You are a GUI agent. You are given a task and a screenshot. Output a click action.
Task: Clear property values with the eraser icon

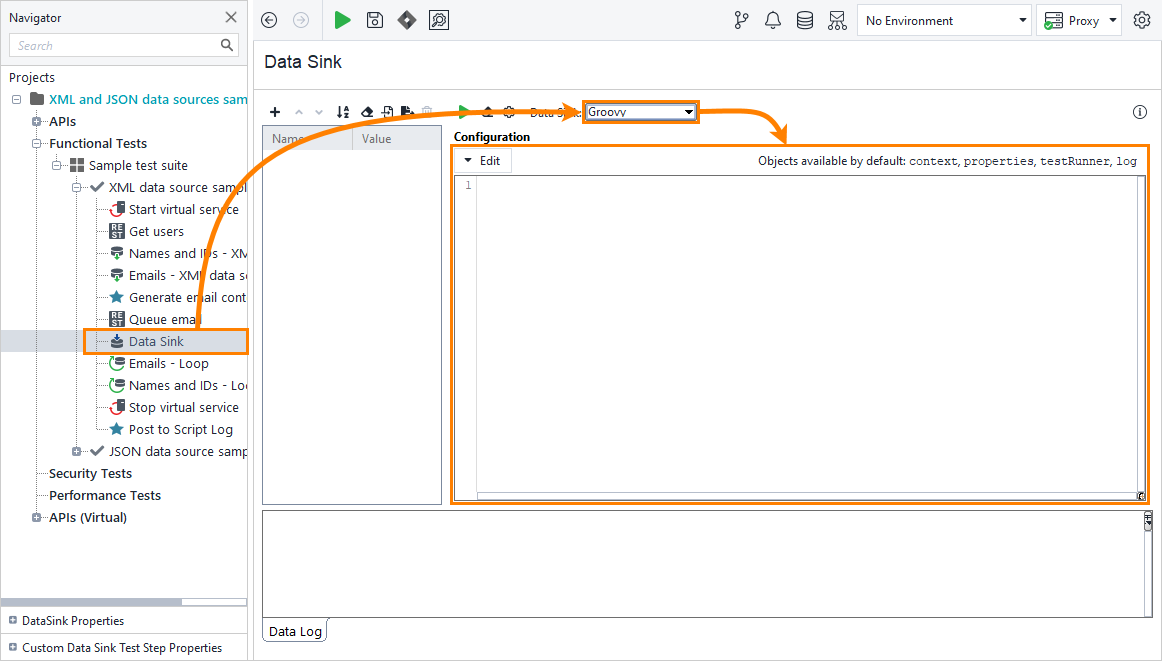click(366, 112)
